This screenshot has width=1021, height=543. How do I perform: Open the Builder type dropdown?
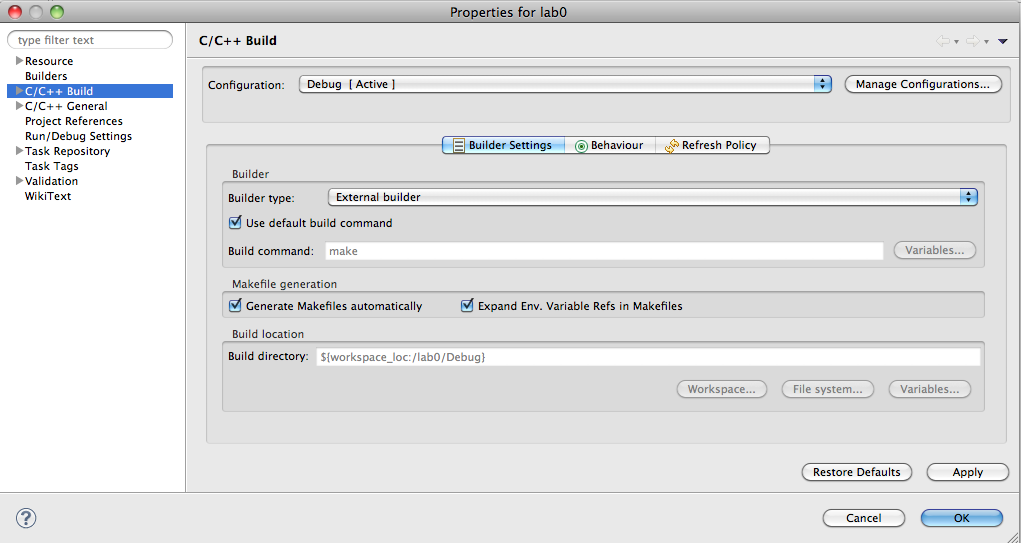652,197
